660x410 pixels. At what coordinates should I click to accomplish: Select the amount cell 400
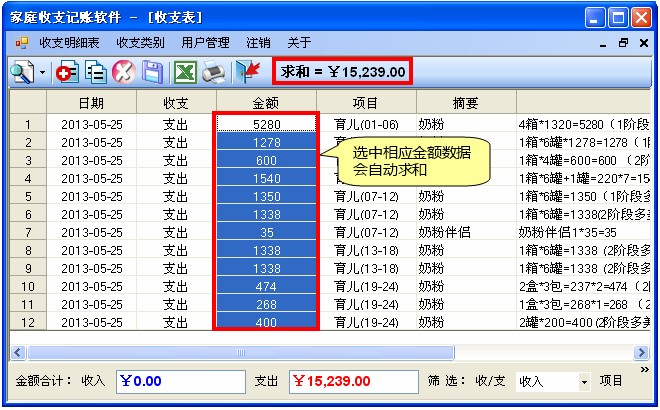[266, 322]
